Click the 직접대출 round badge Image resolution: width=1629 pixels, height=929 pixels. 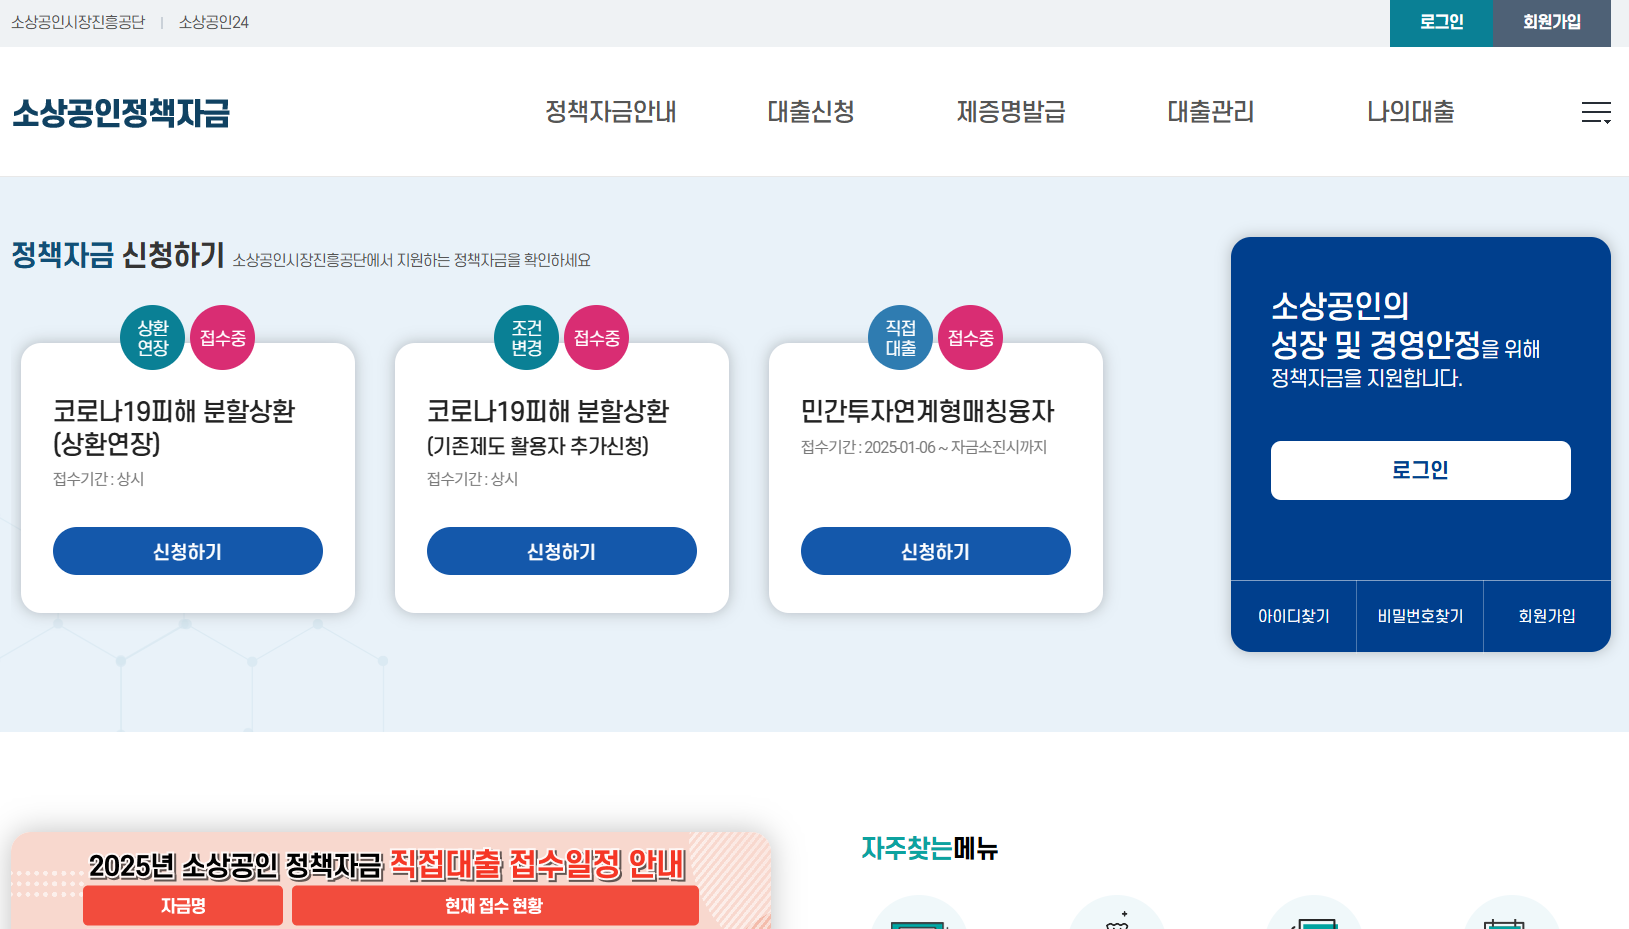pos(901,338)
